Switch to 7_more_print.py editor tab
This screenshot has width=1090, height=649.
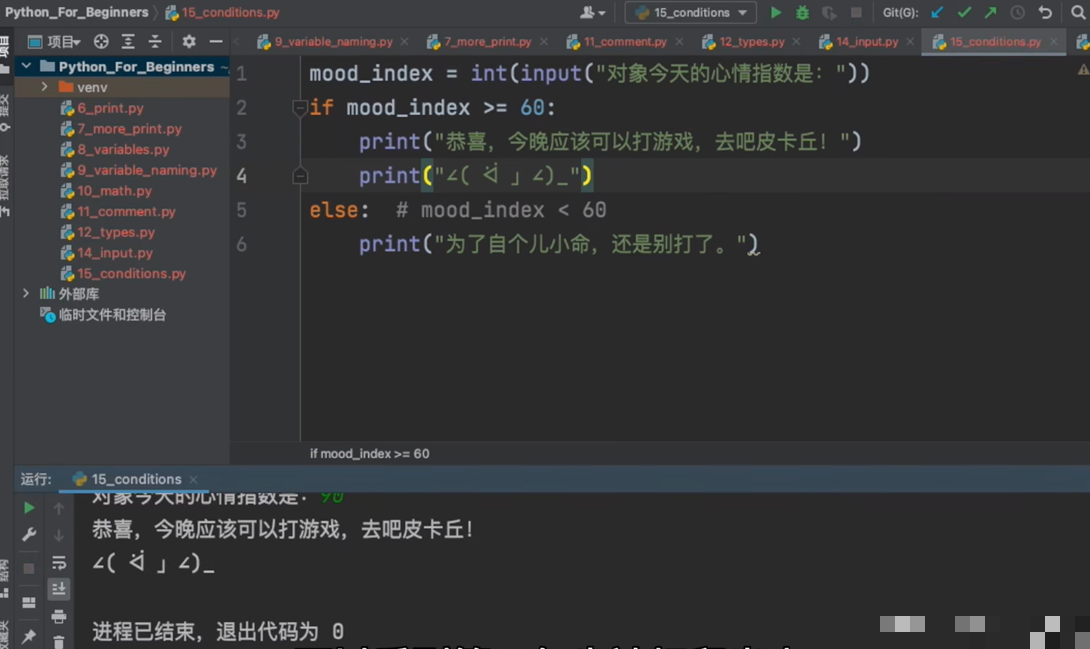point(487,42)
